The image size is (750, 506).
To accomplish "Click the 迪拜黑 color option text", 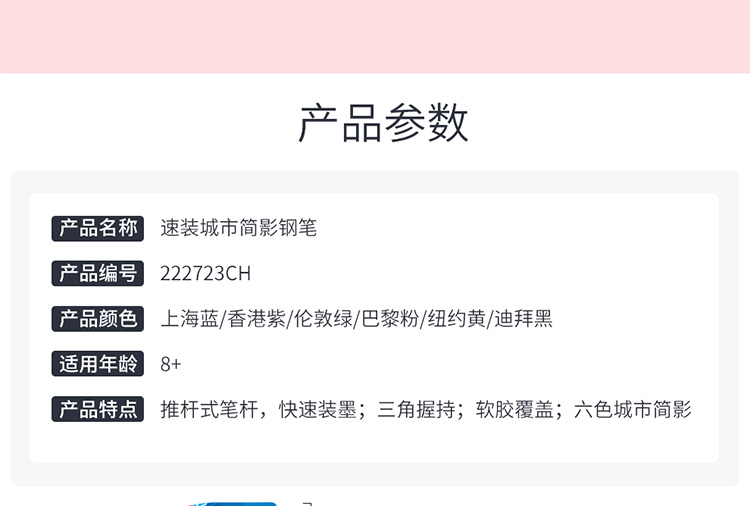I will coord(523,319).
